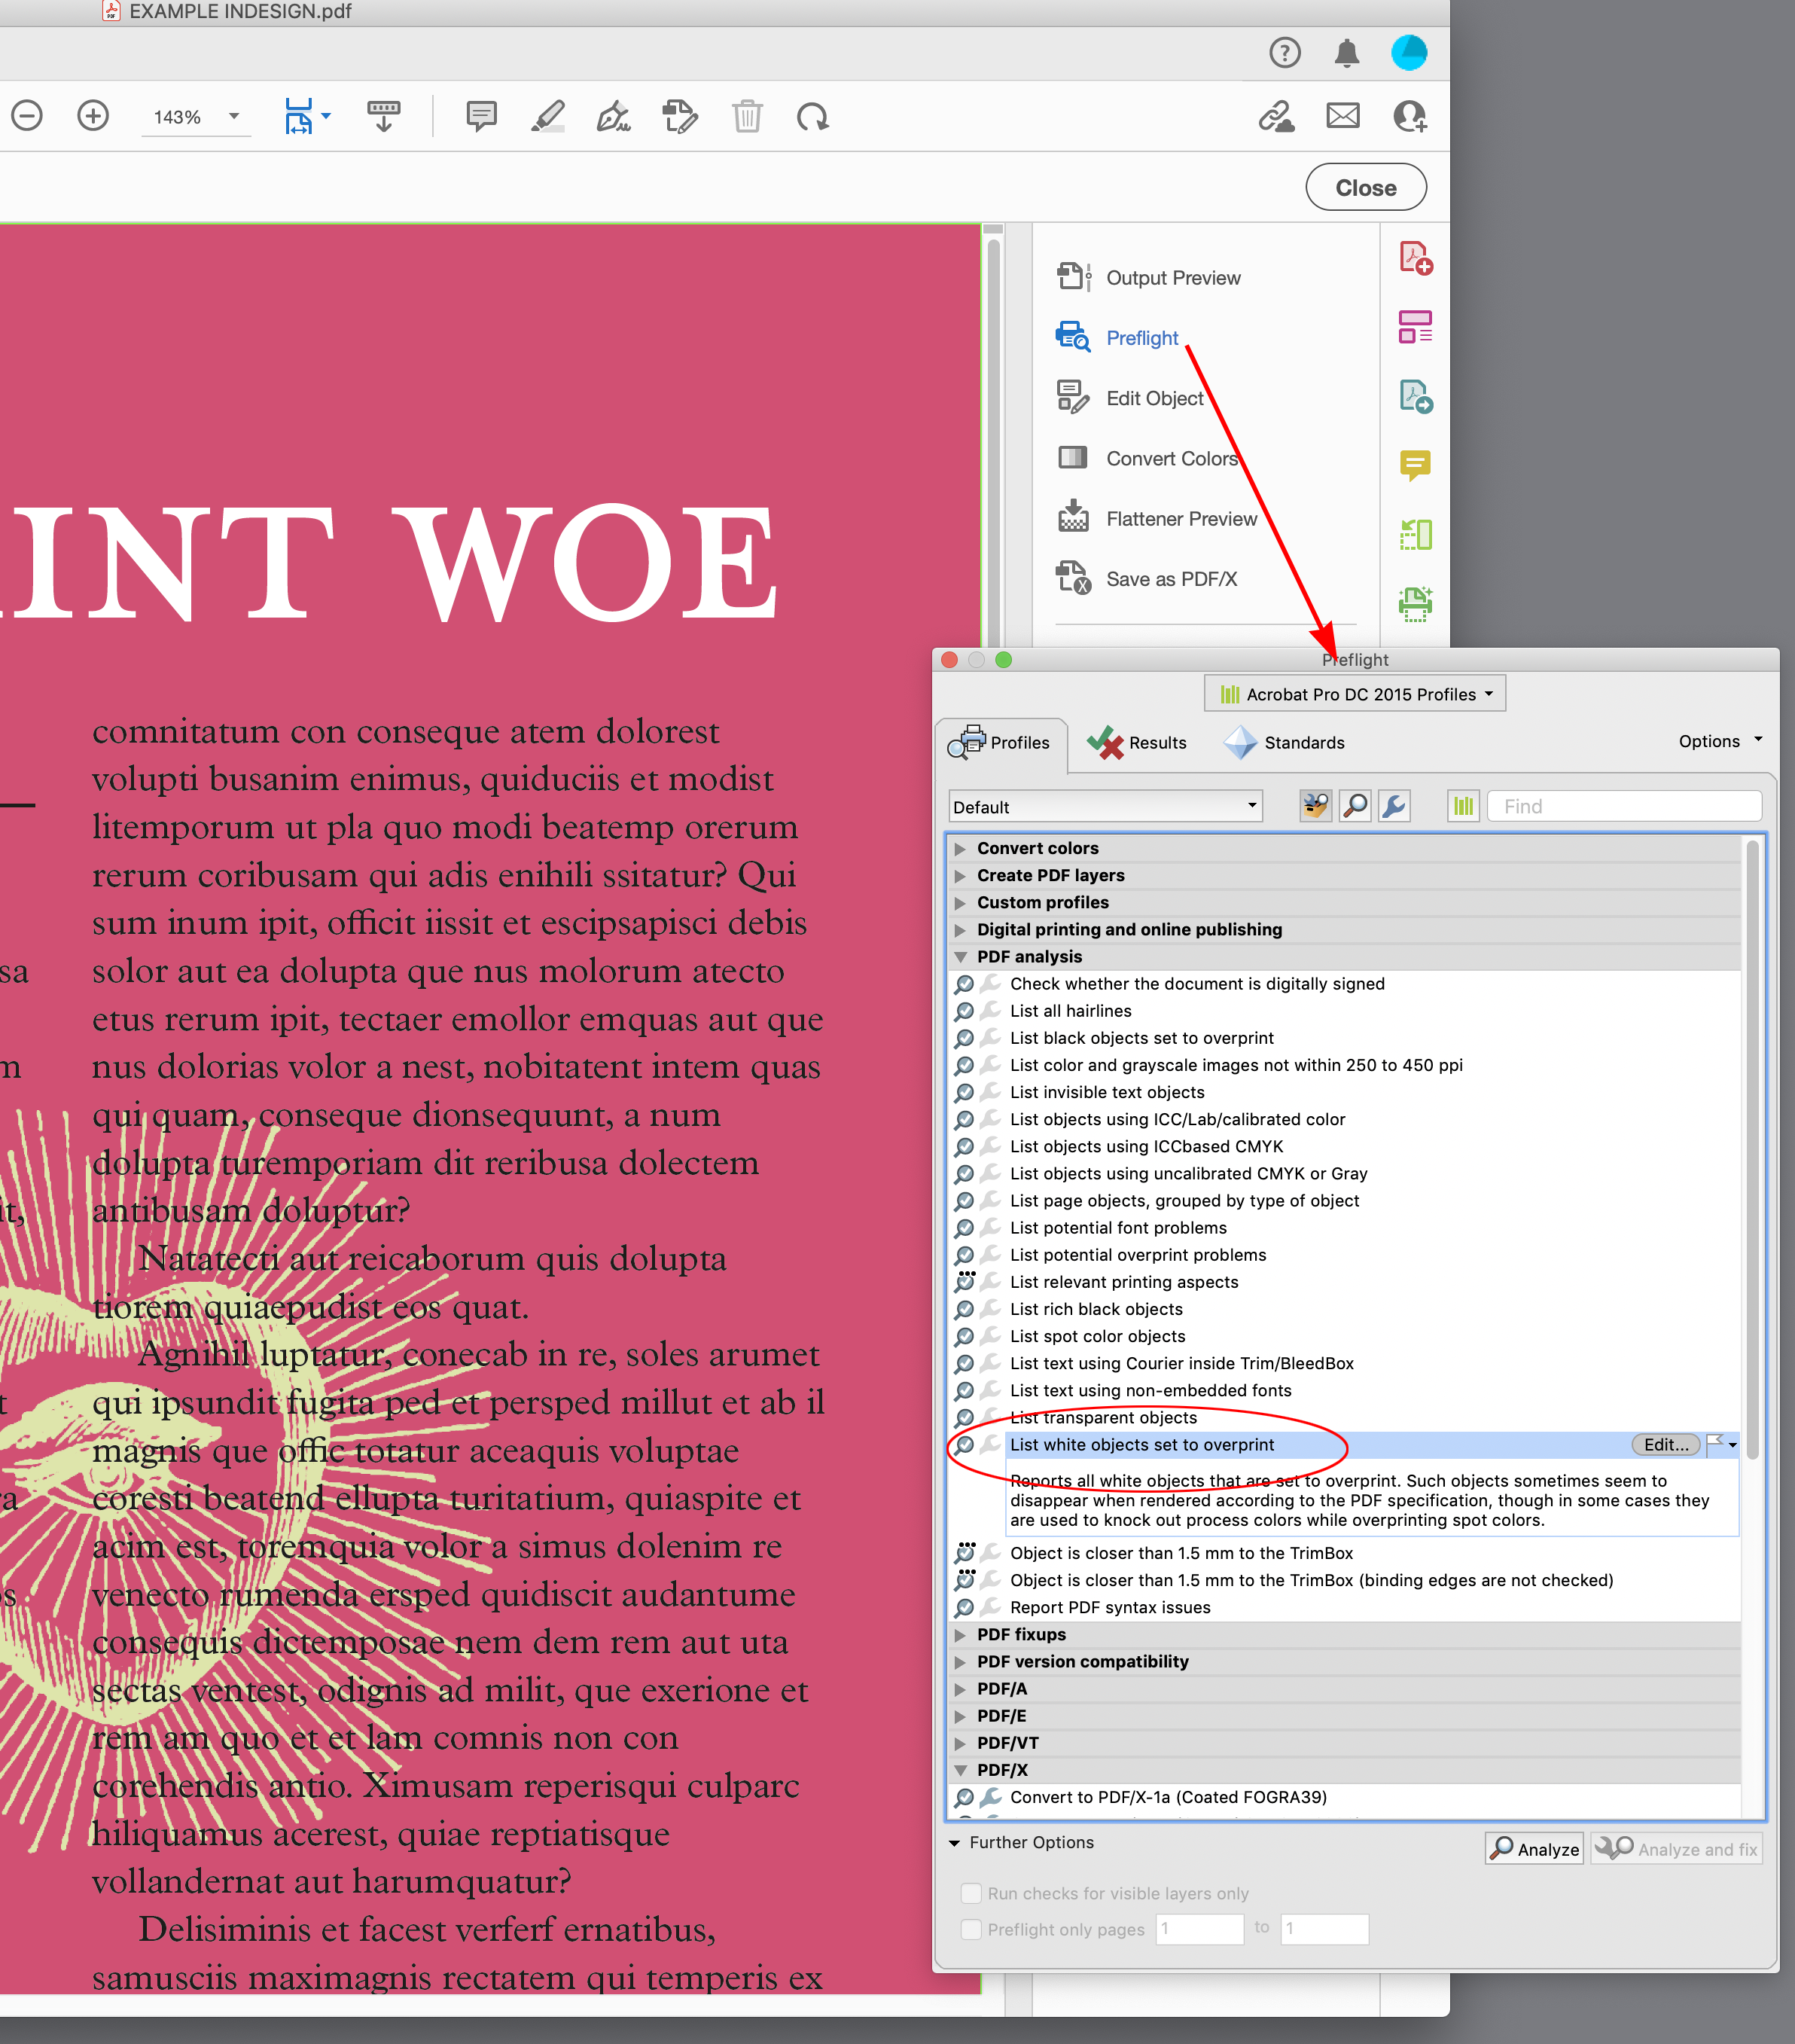Click inside the Find search field

[x=1623, y=806]
